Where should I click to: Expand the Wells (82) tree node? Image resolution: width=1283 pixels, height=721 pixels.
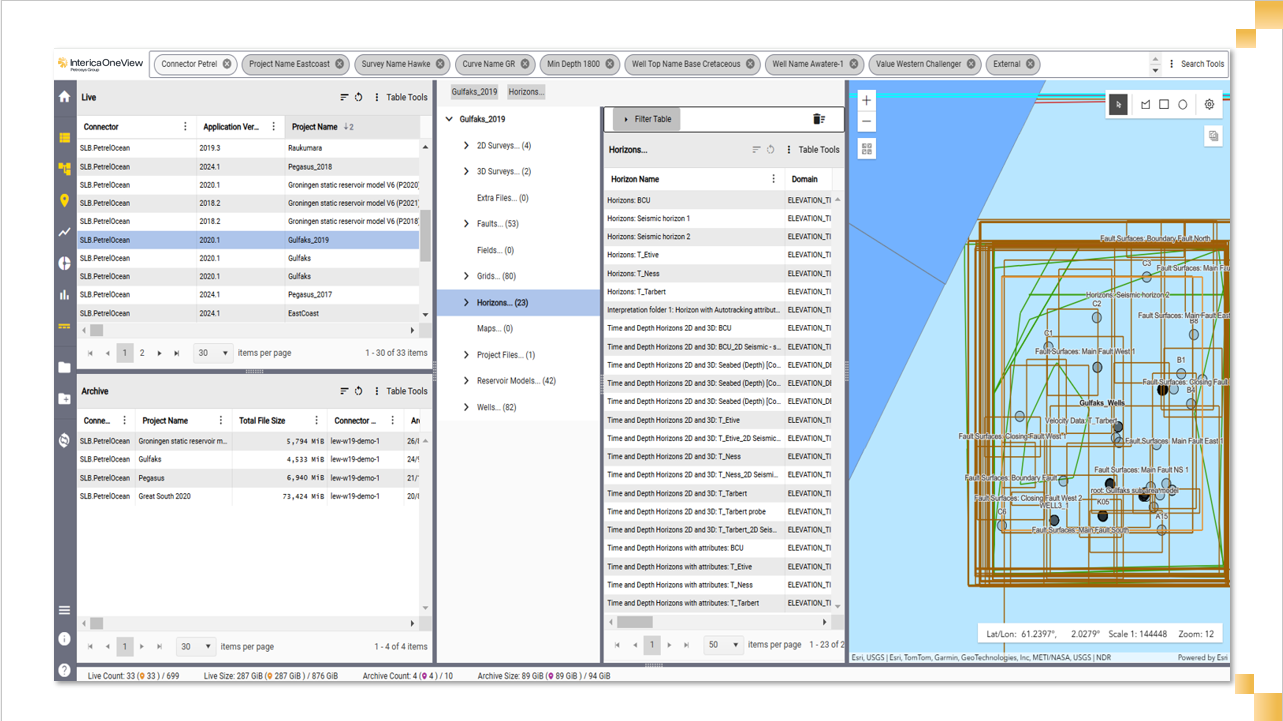(466, 407)
